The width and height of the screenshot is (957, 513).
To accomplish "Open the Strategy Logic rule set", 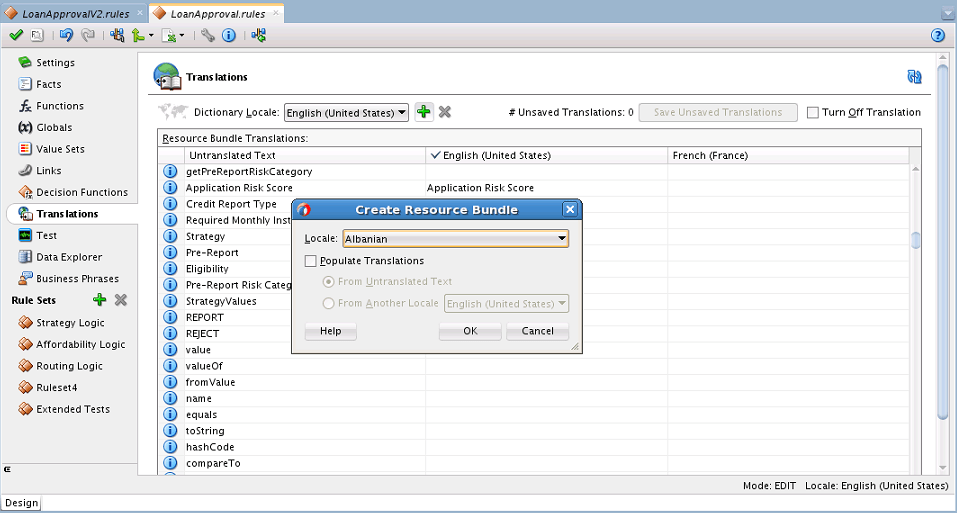I will 70,323.
